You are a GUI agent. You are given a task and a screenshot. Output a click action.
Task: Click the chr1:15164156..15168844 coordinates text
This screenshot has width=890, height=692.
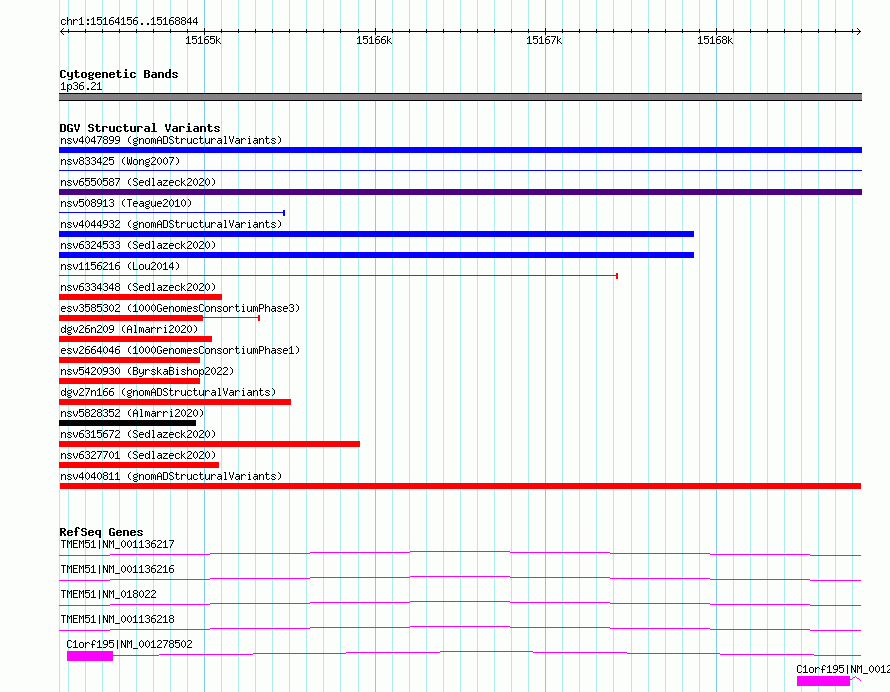pos(129,22)
